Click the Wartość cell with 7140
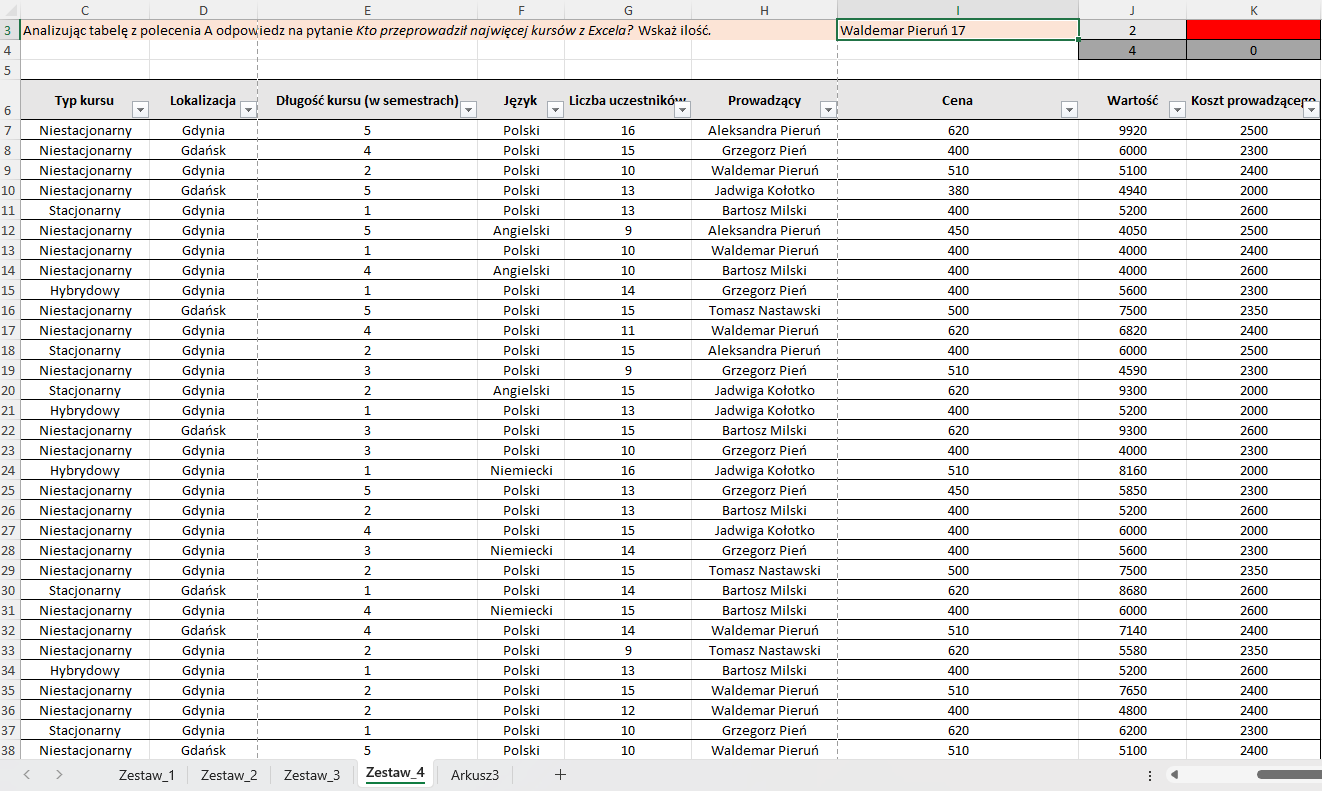Viewport: 1322px width, 792px height. tap(1132, 630)
